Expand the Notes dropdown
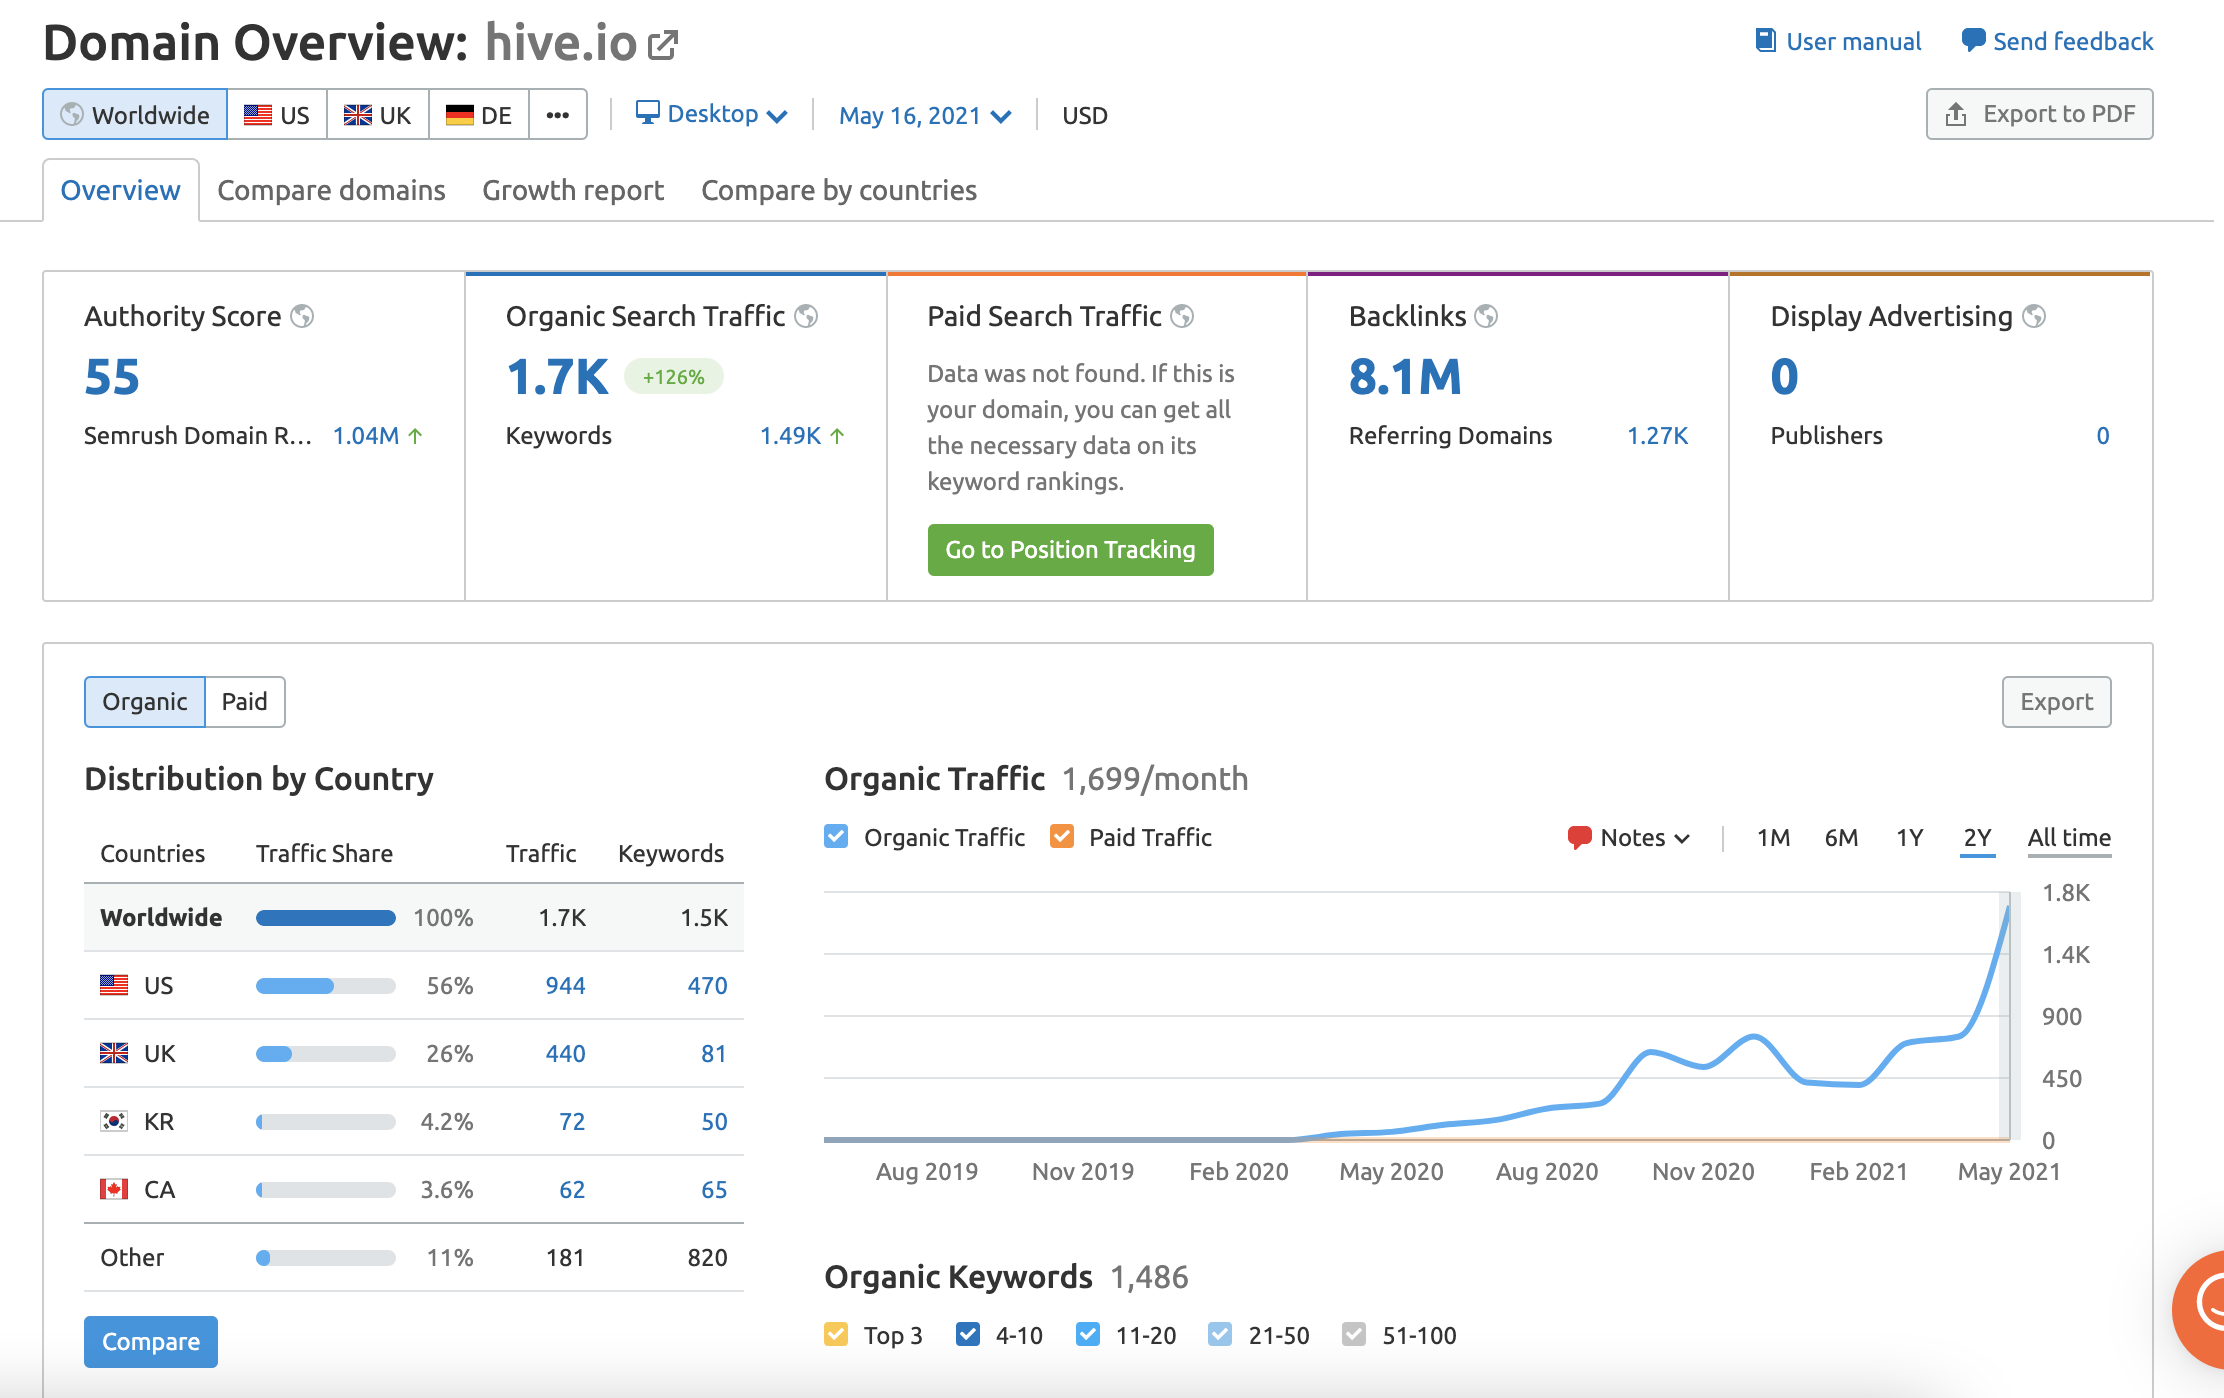This screenshot has height=1398, width=2224. click(x=1630, y=838)
